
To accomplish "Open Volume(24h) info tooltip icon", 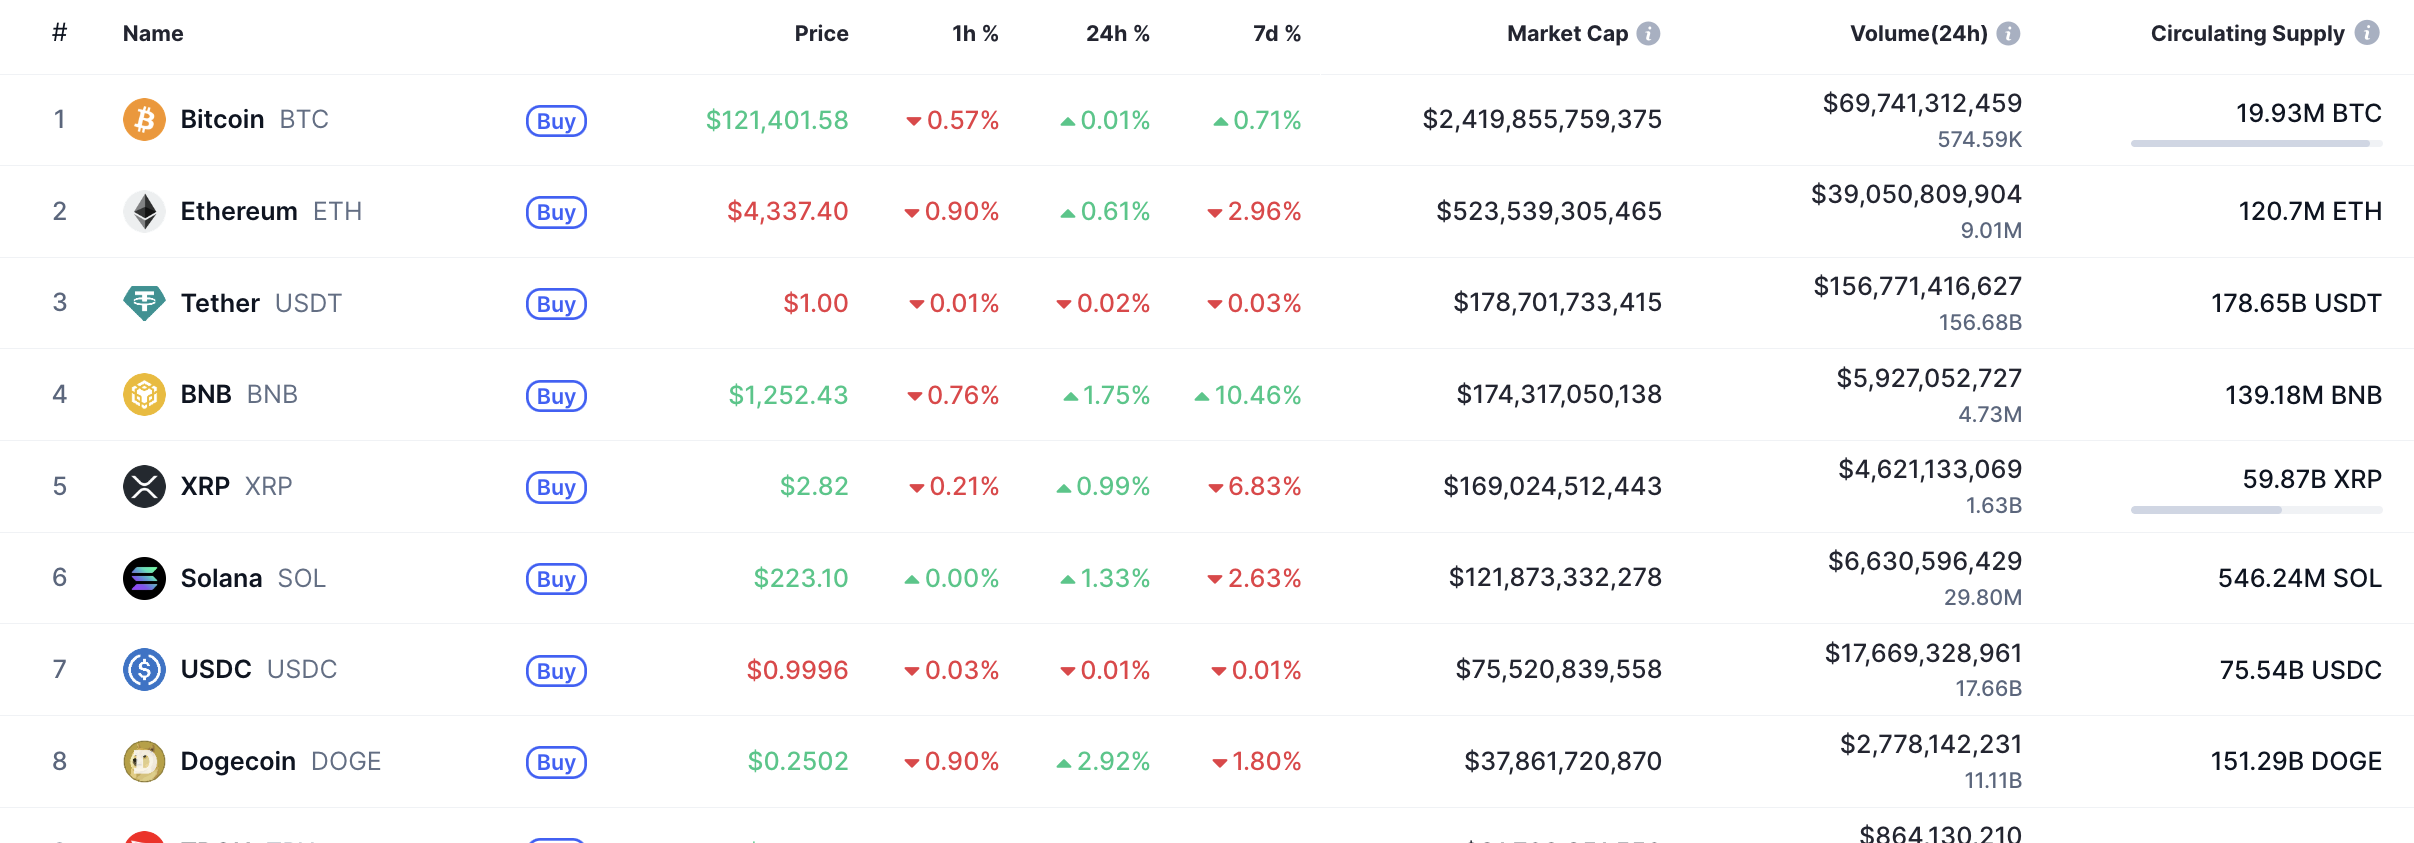I will [x=2008, y=34].
